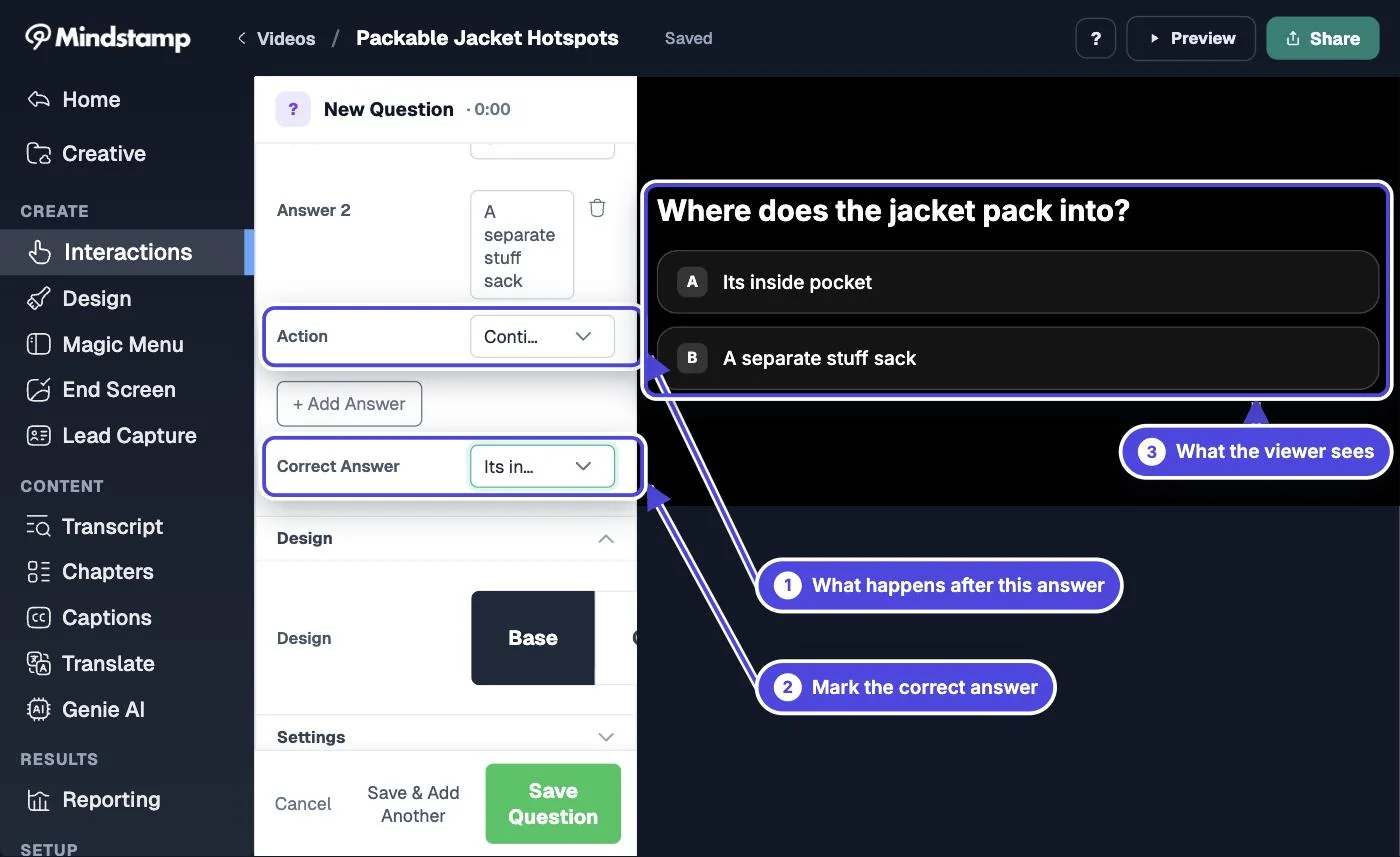
Task: Open the help question mark button
Action: [1096, 39]
